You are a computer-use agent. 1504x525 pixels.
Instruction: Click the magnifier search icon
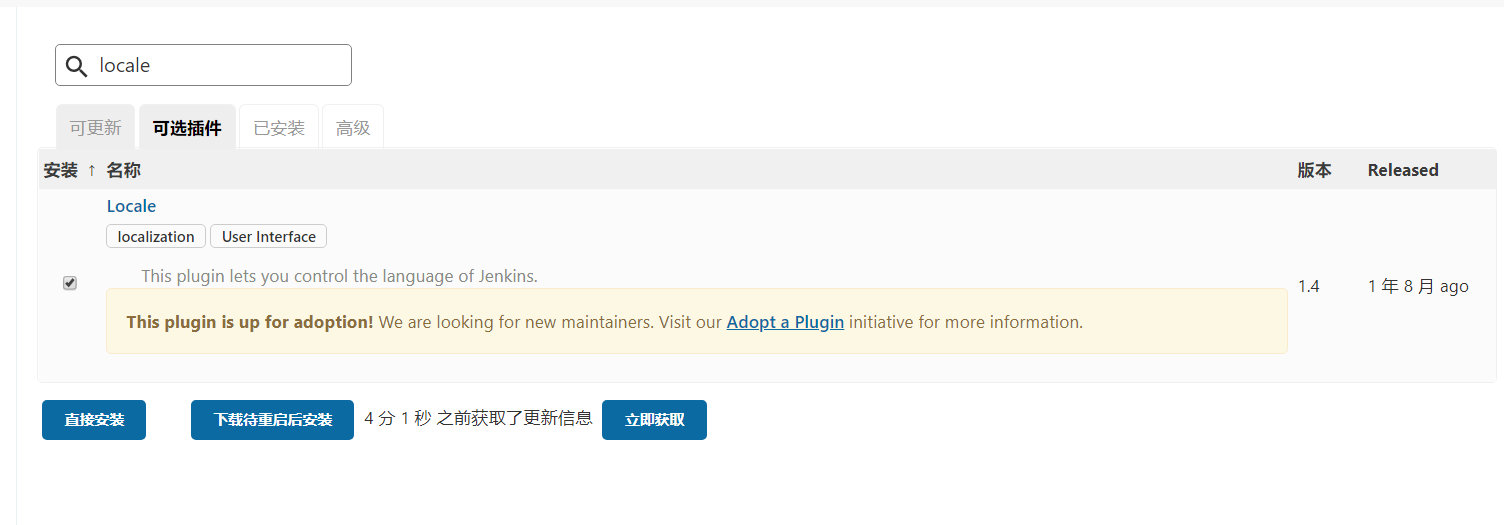point(76,66)
